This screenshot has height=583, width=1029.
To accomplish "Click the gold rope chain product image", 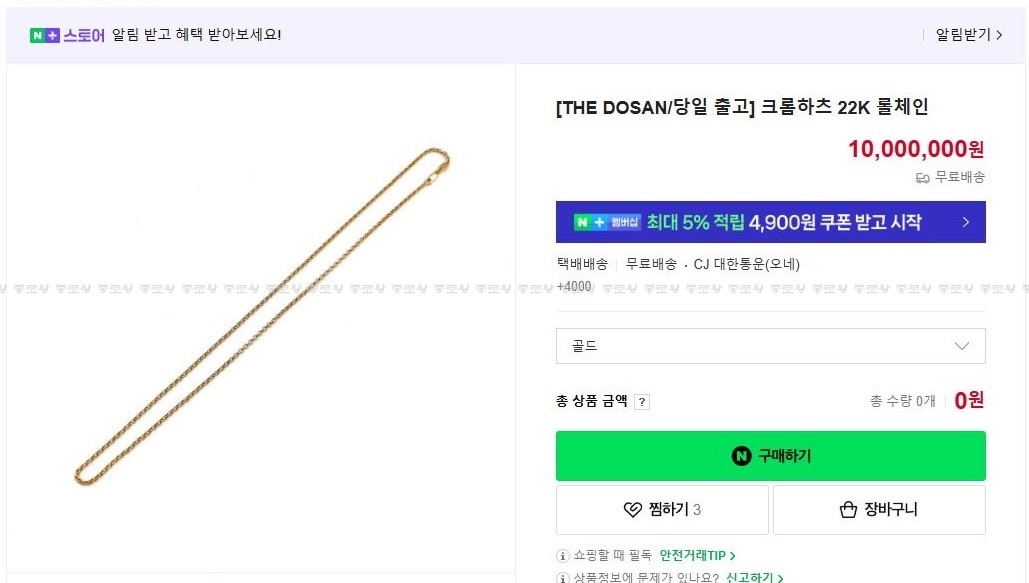I will 262,318.
